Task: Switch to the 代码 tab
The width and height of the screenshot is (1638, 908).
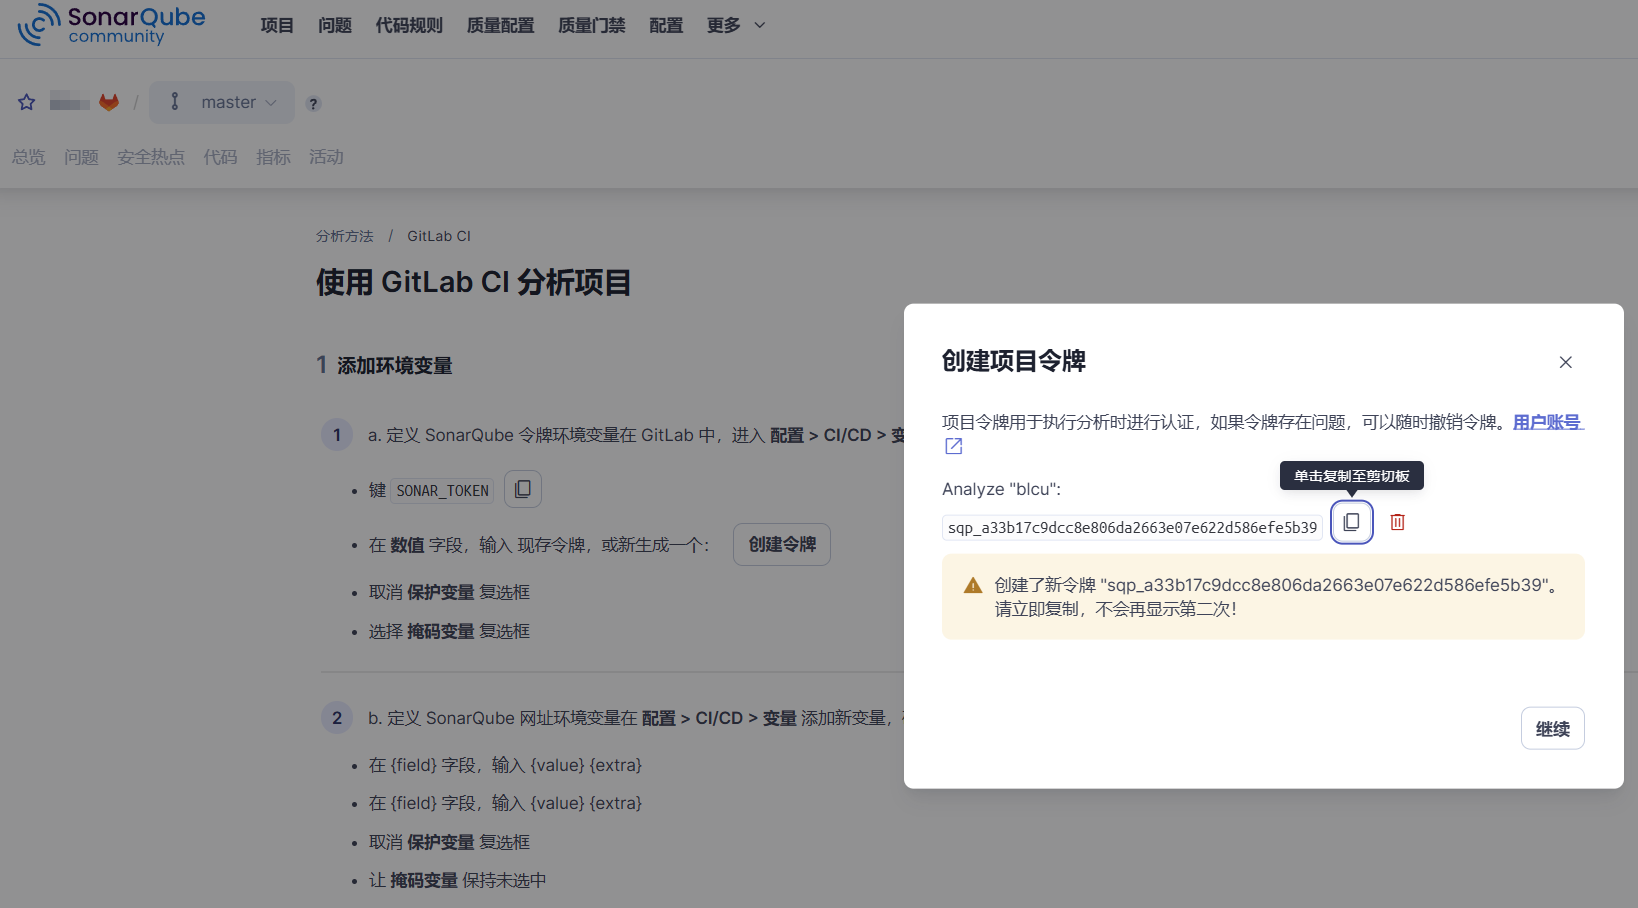Action: pyautogui.click(x=220, y=157)
